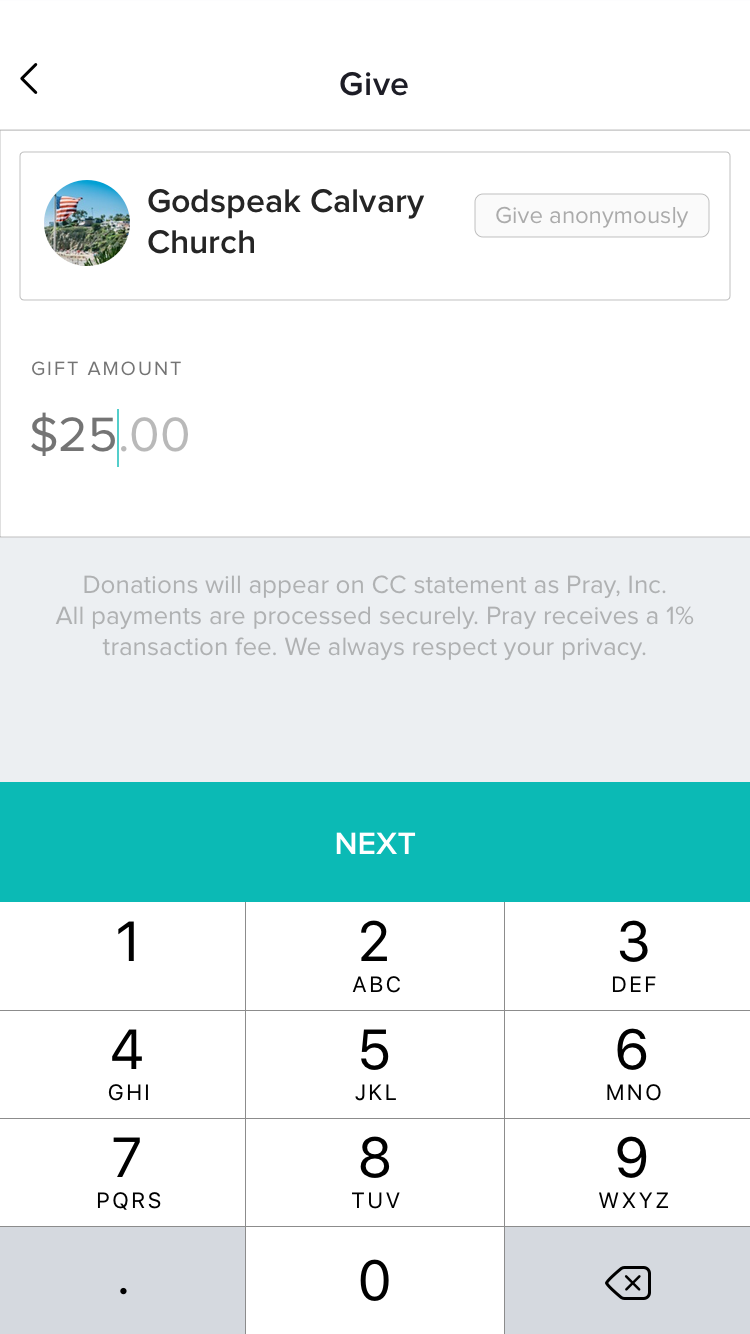Tap keypad number 2 ABC
Viewport: 750px width, 1334px height.
375,956
